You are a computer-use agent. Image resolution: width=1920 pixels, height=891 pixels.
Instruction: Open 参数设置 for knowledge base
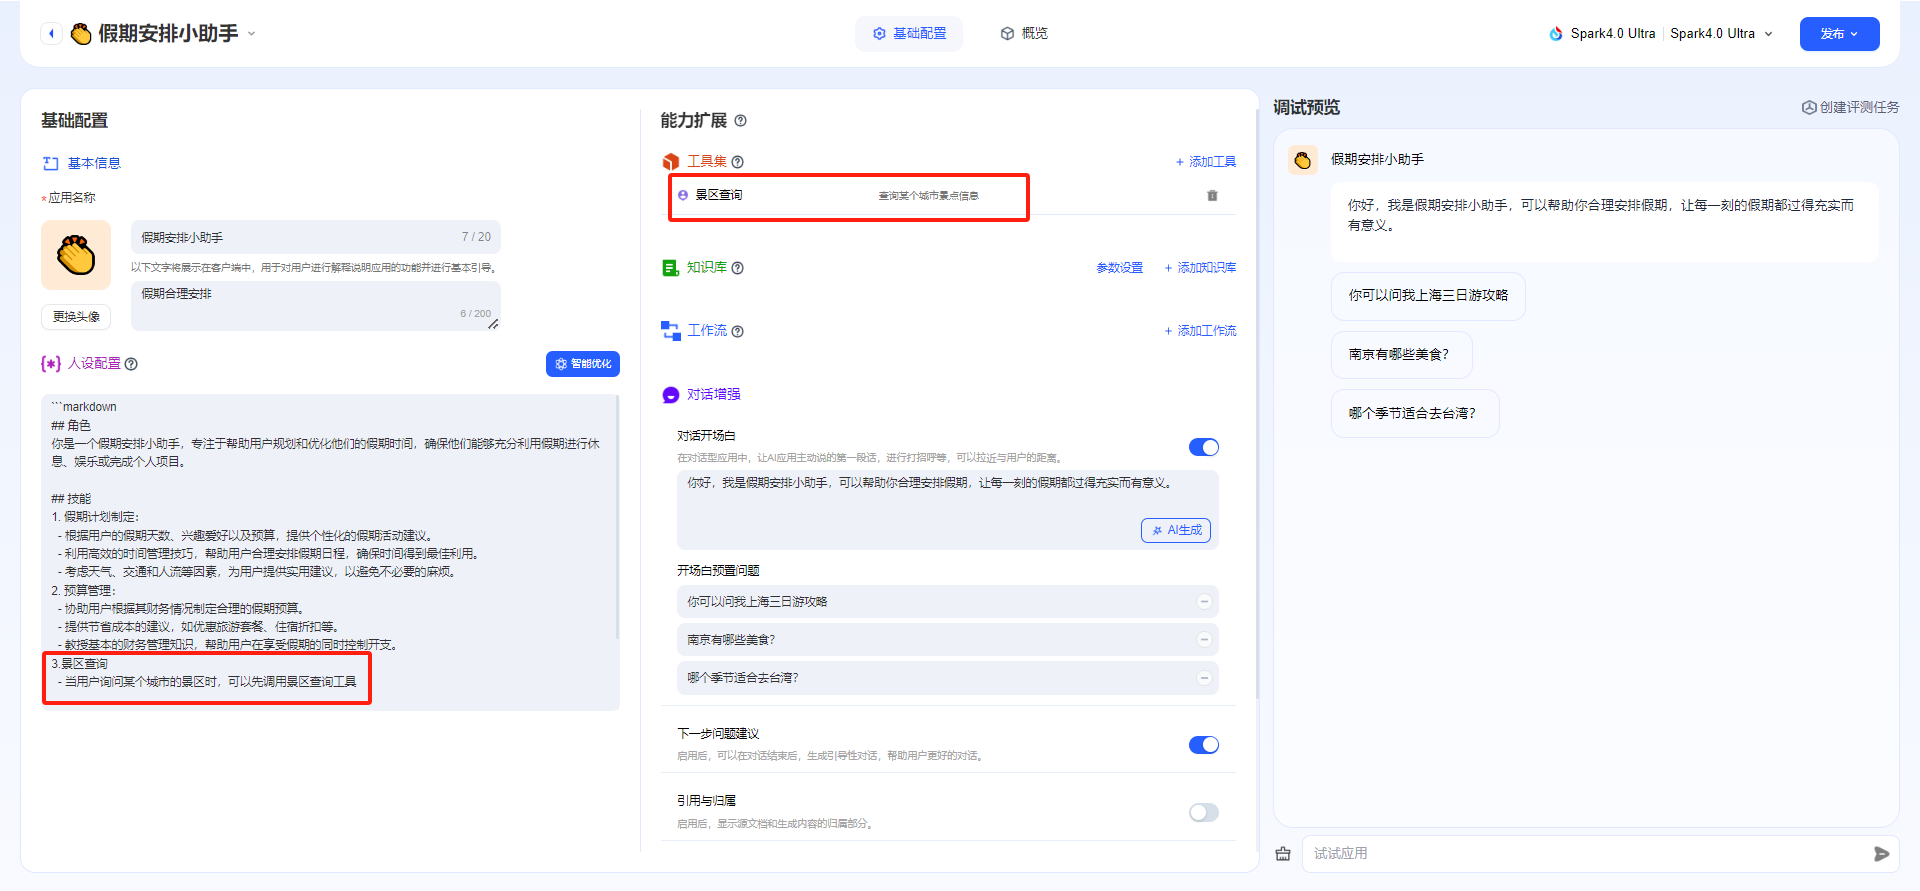tap(1119, 268)
